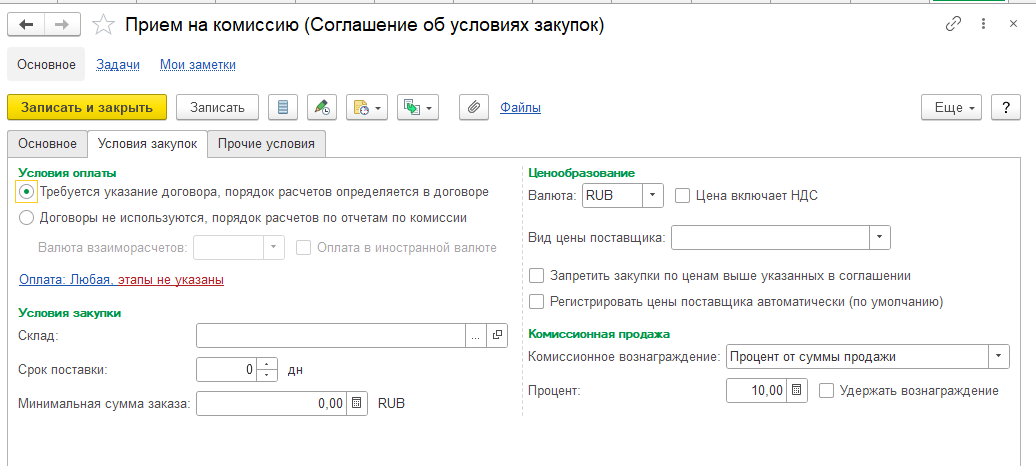Click into the Склад input field
This screenshot has width=1036, height=466.
[331, 336]
